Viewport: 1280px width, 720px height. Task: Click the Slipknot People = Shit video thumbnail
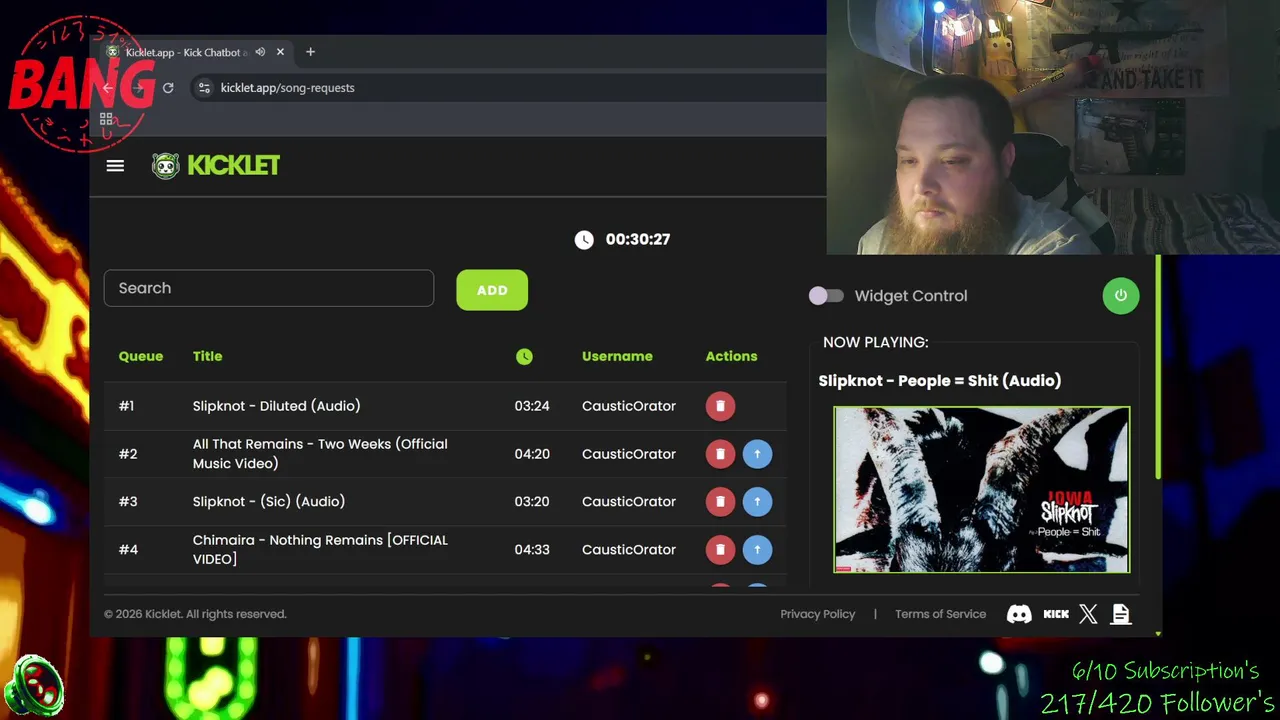click(x=982, y=489)
